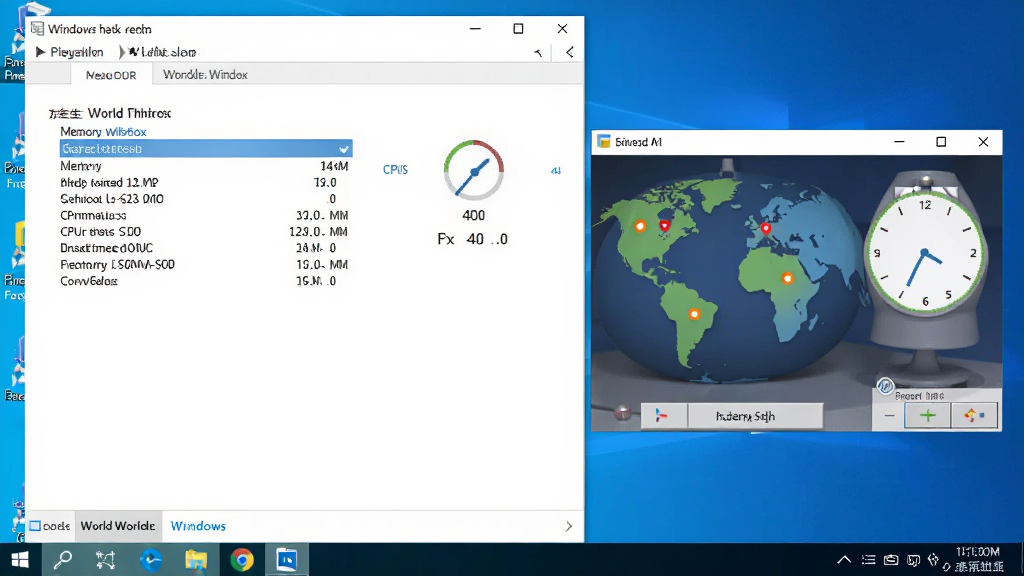The image size is (1024, 576).
Task: Click the small red ball left of the arrow button
Action: tap(622, 413)
